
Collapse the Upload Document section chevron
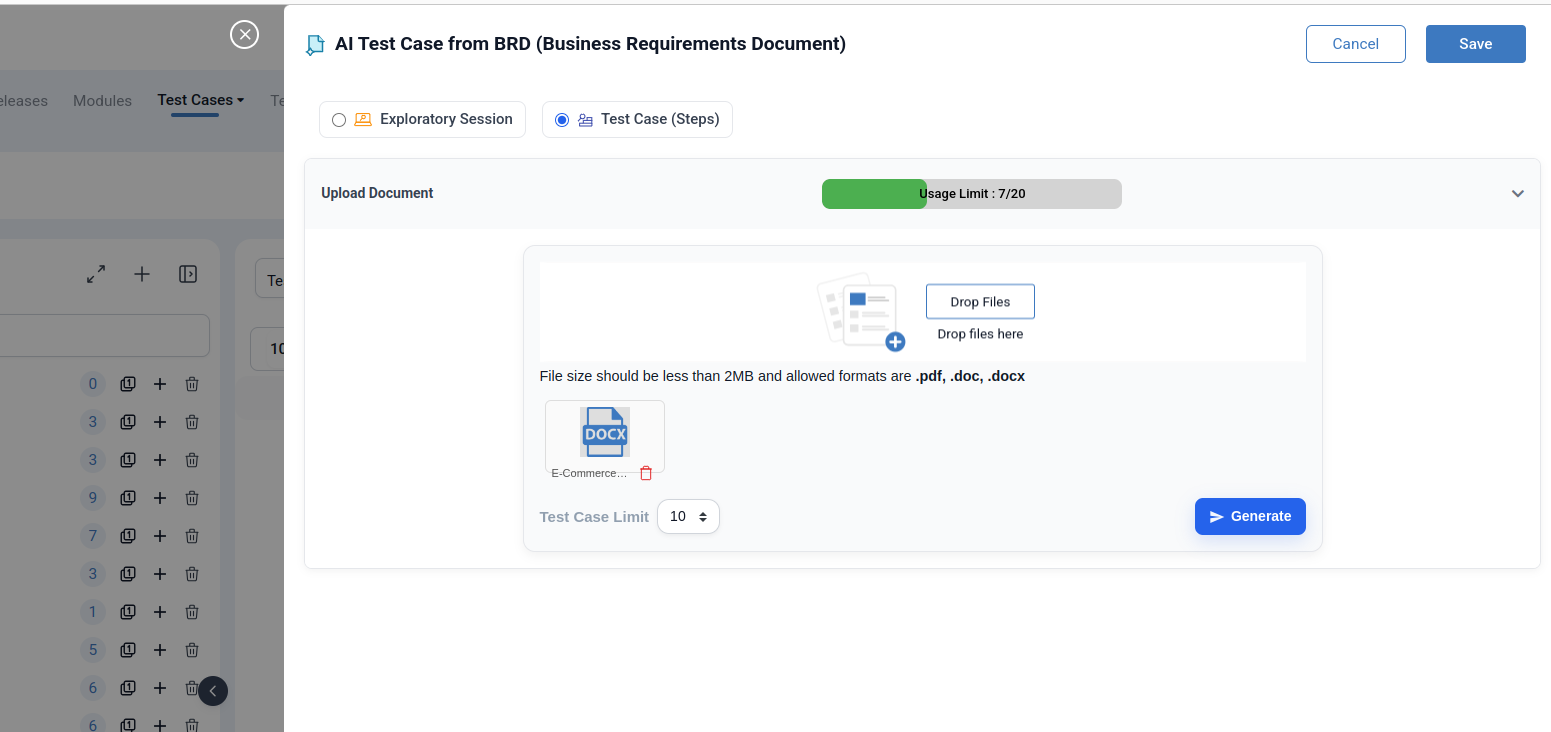tap(1517, 194)
